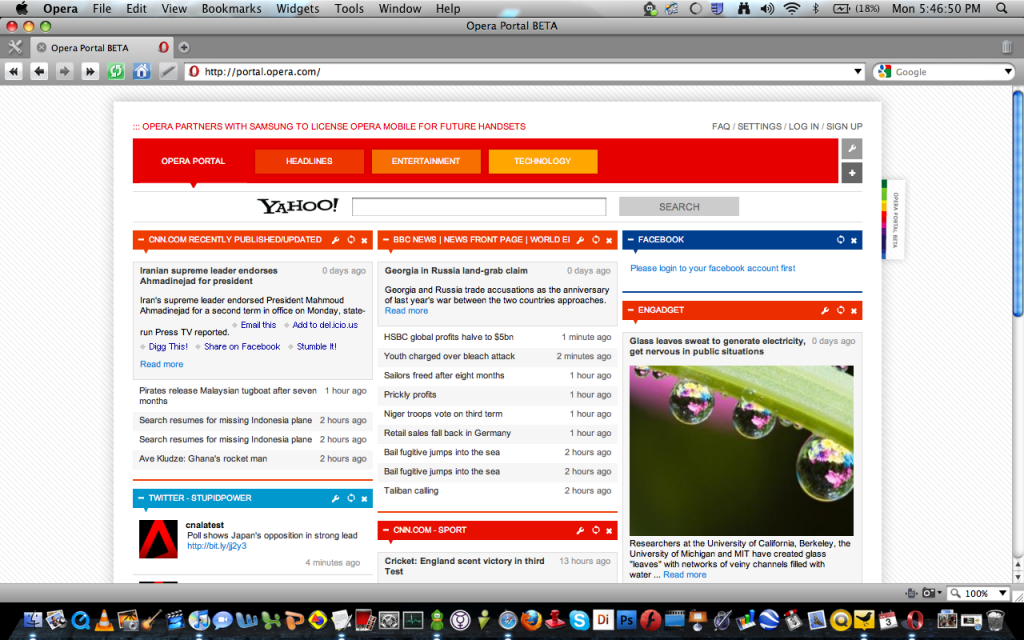
Task: Close the Facebook widget
Action: 853,240
